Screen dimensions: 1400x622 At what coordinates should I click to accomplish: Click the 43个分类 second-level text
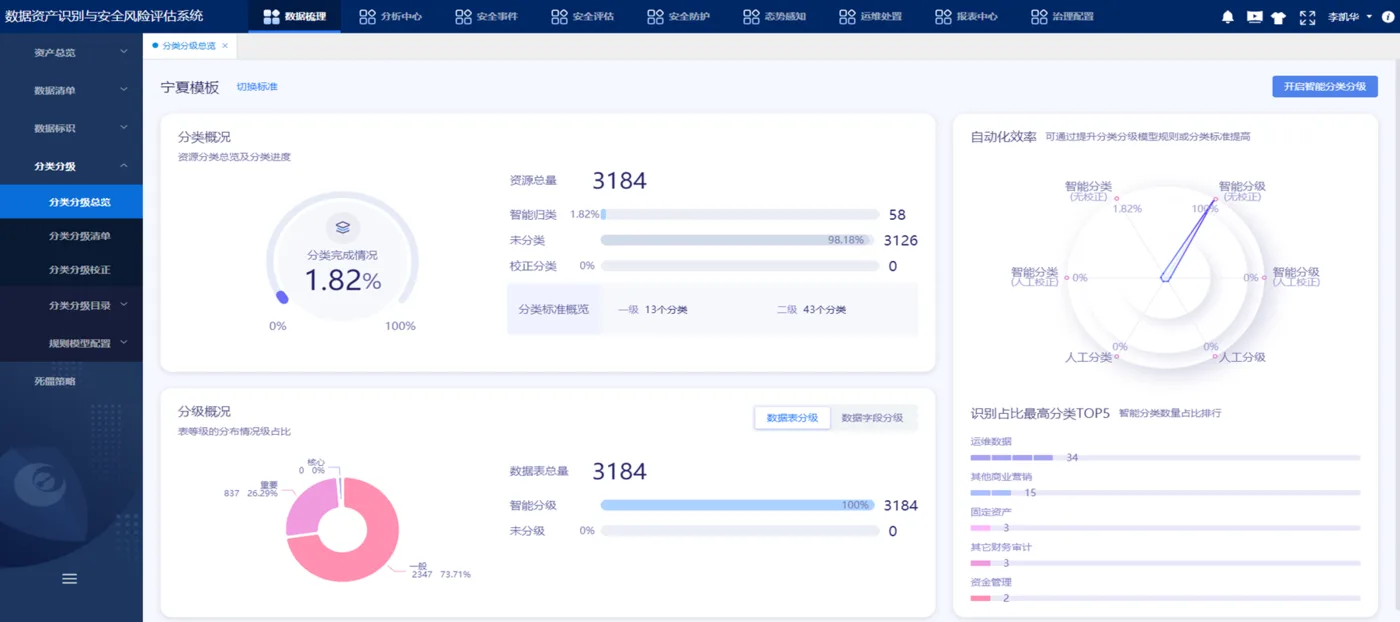(x=824, y=310)
